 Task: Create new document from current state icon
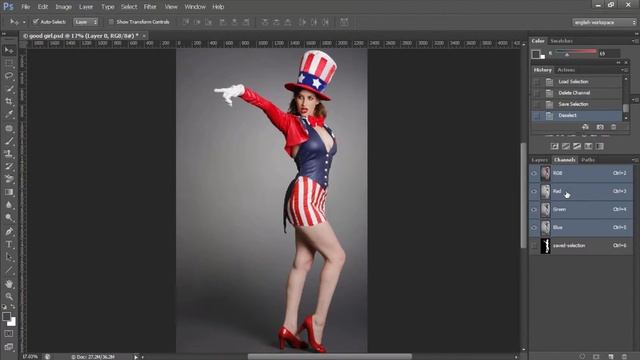click(x=585, y=127)
